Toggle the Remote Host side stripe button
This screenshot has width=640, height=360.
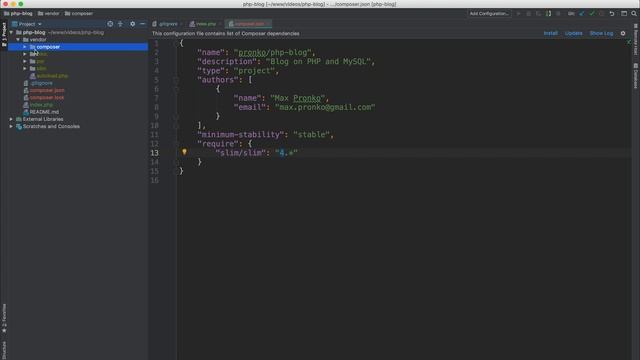pyautogui.click(x=636, y=39)
